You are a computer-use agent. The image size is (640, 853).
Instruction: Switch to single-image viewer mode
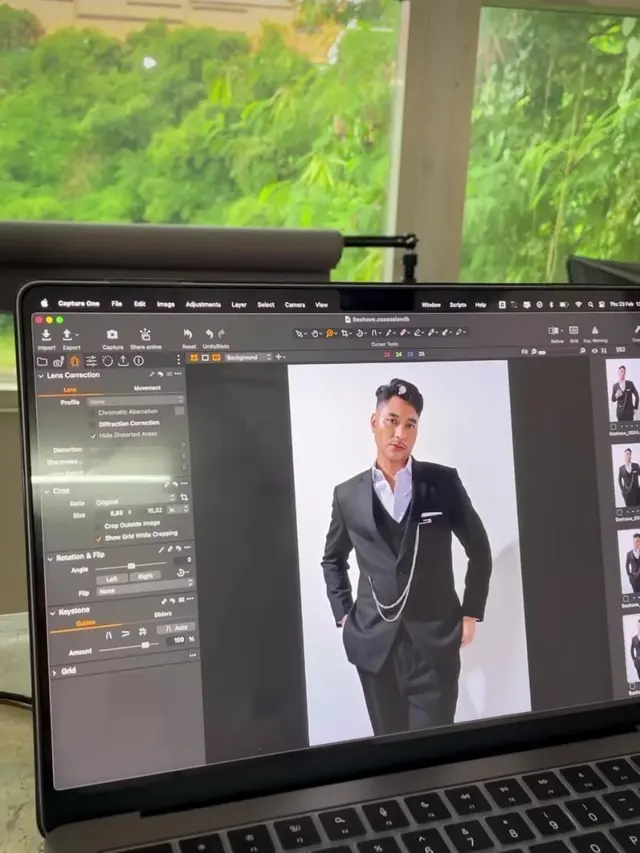tap(205, 357)
